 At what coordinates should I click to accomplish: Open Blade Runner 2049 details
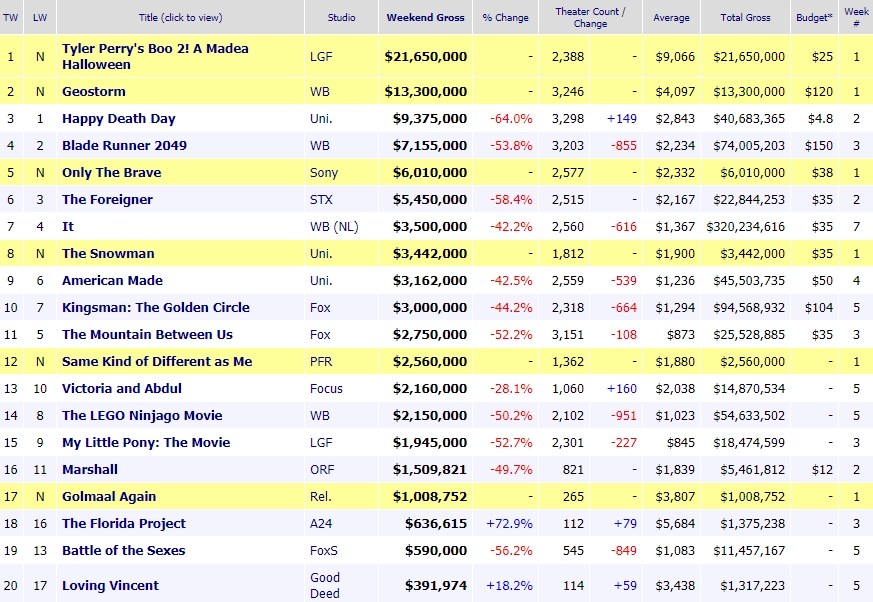124,145
